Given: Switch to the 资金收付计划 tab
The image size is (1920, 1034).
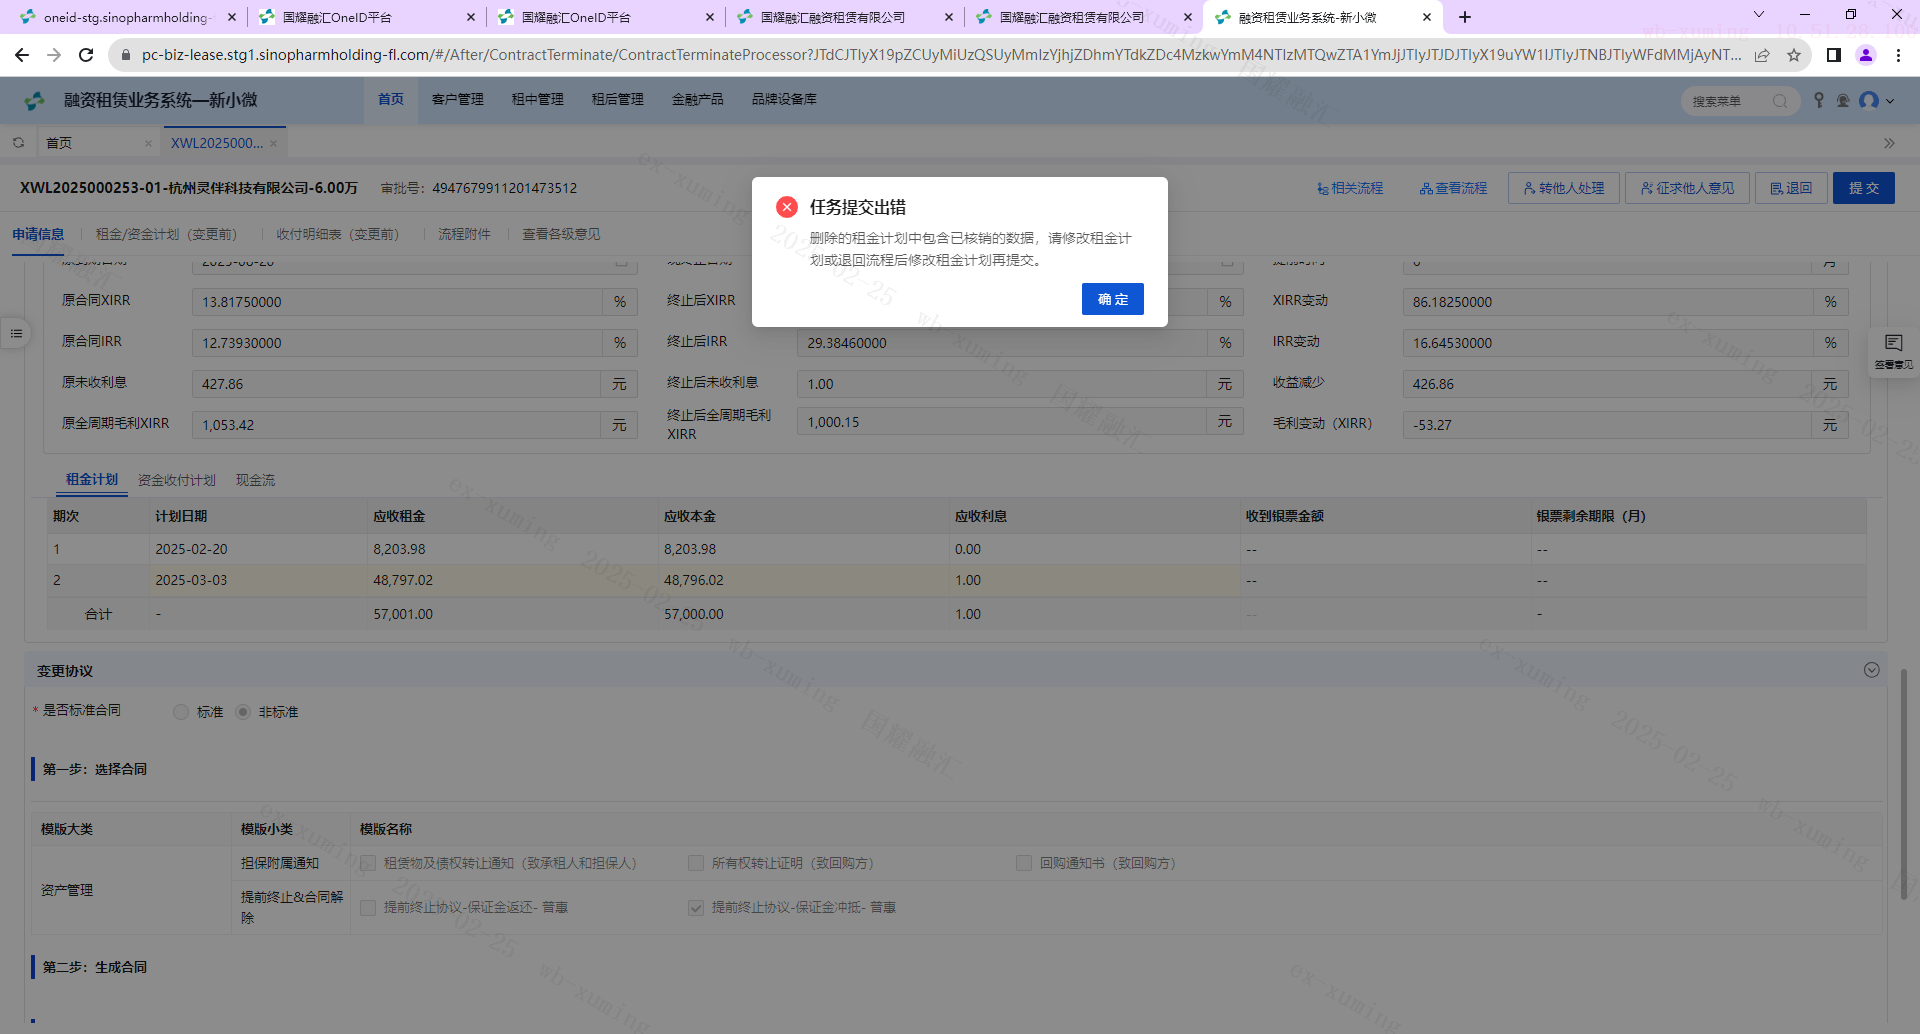Looking at the screenshot, I should (176, 480).
